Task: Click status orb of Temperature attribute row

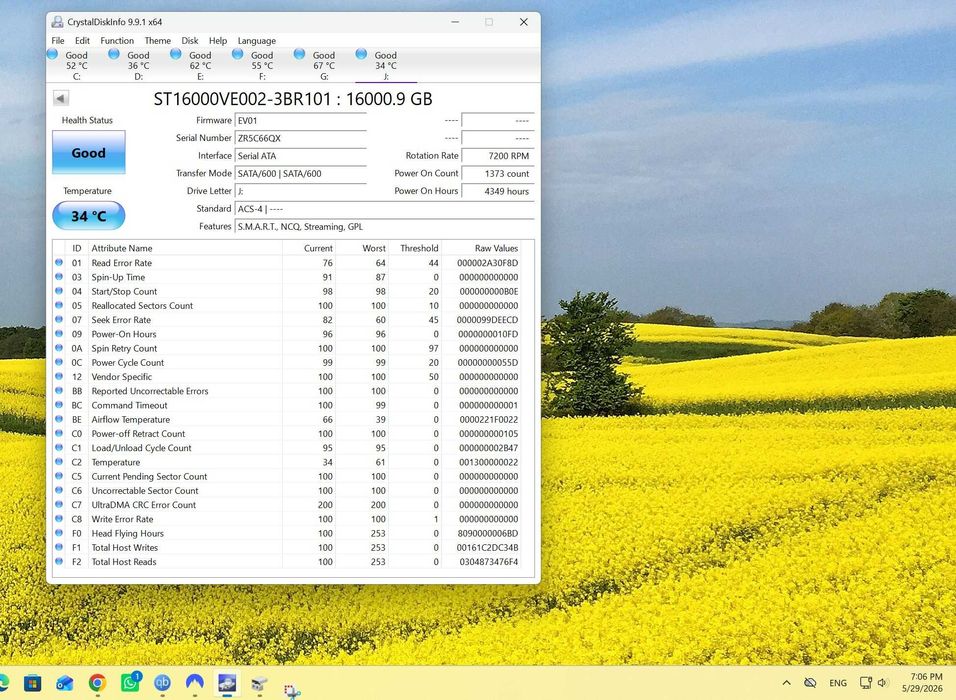Action: (59, 462)
